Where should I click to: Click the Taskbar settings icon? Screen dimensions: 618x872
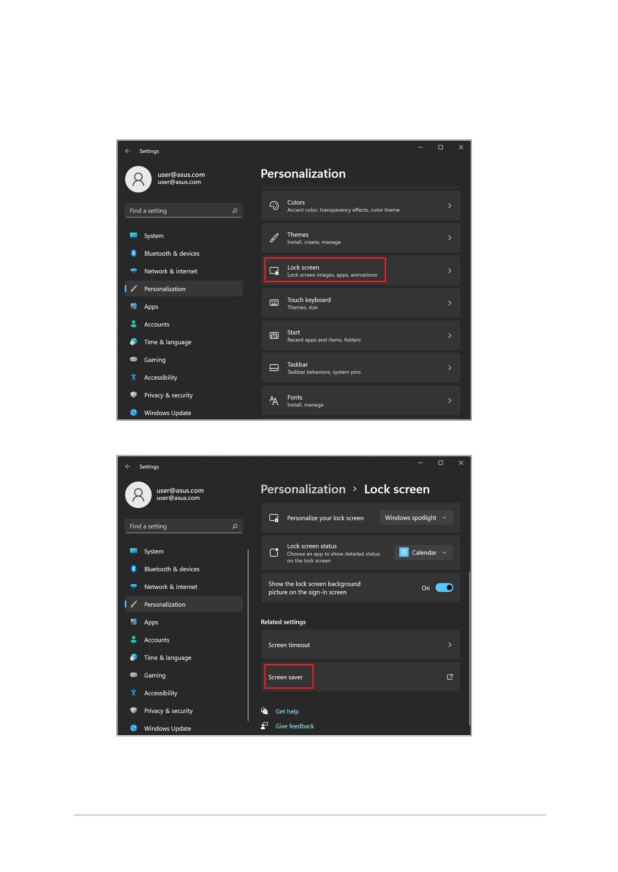(274, 368)
